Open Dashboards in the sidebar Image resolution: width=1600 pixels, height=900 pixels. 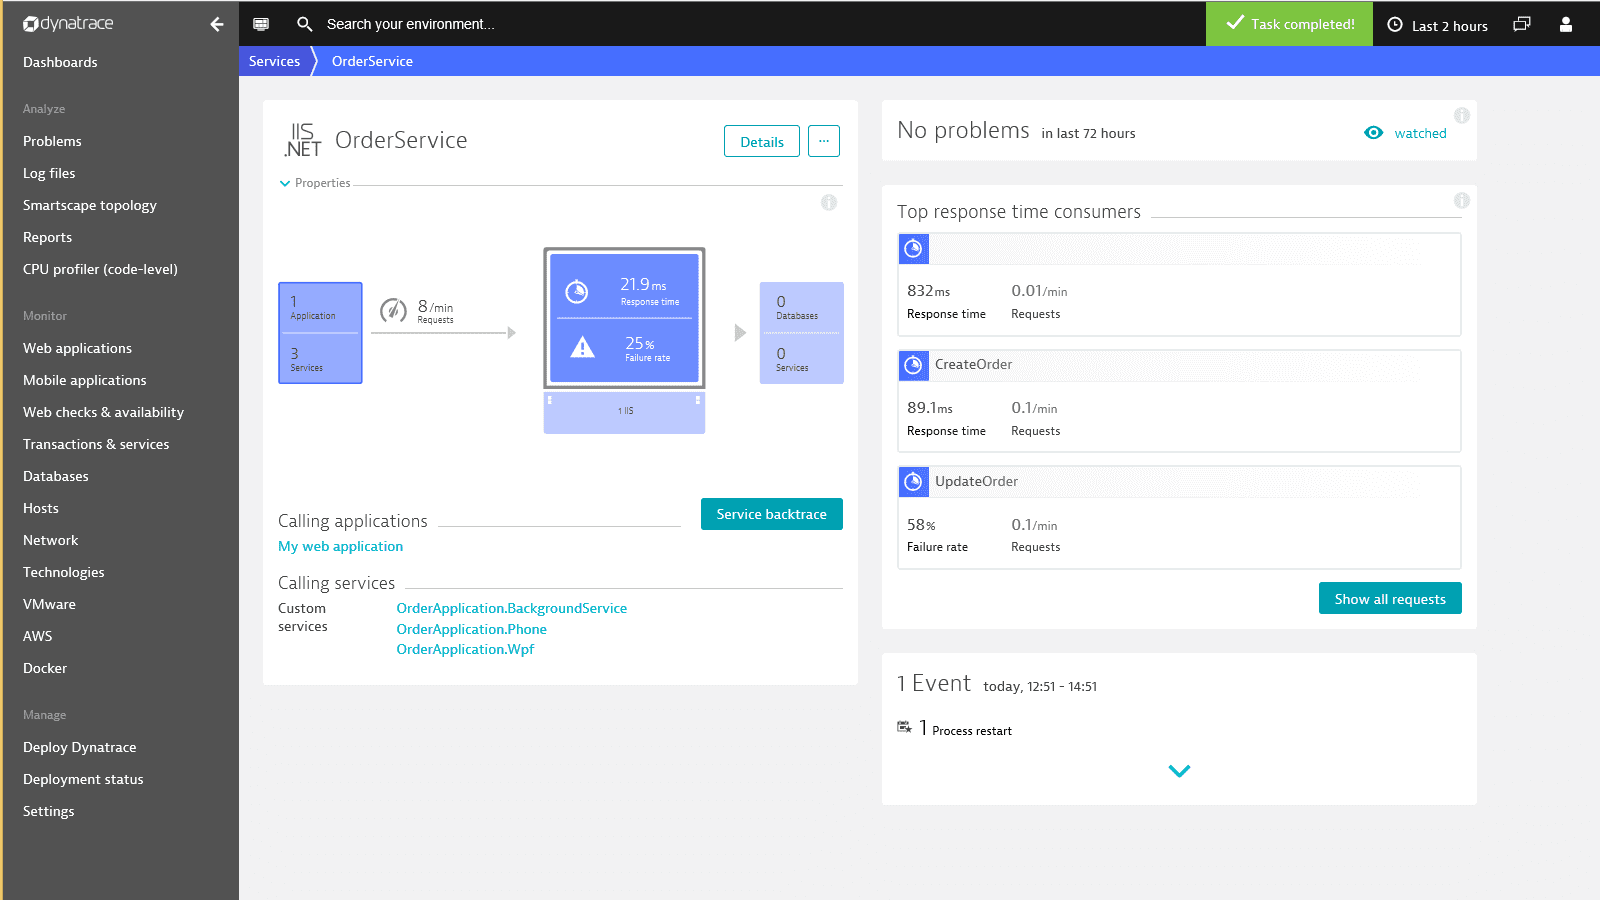click(x=60, y=62)
